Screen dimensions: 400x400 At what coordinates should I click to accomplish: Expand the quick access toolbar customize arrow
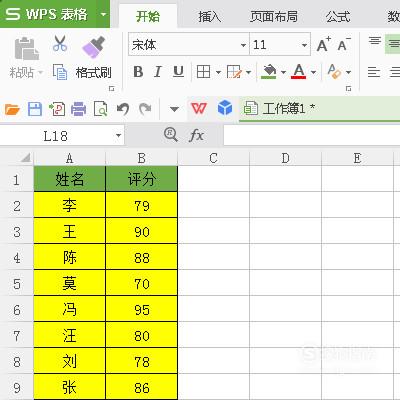point(174,109)
